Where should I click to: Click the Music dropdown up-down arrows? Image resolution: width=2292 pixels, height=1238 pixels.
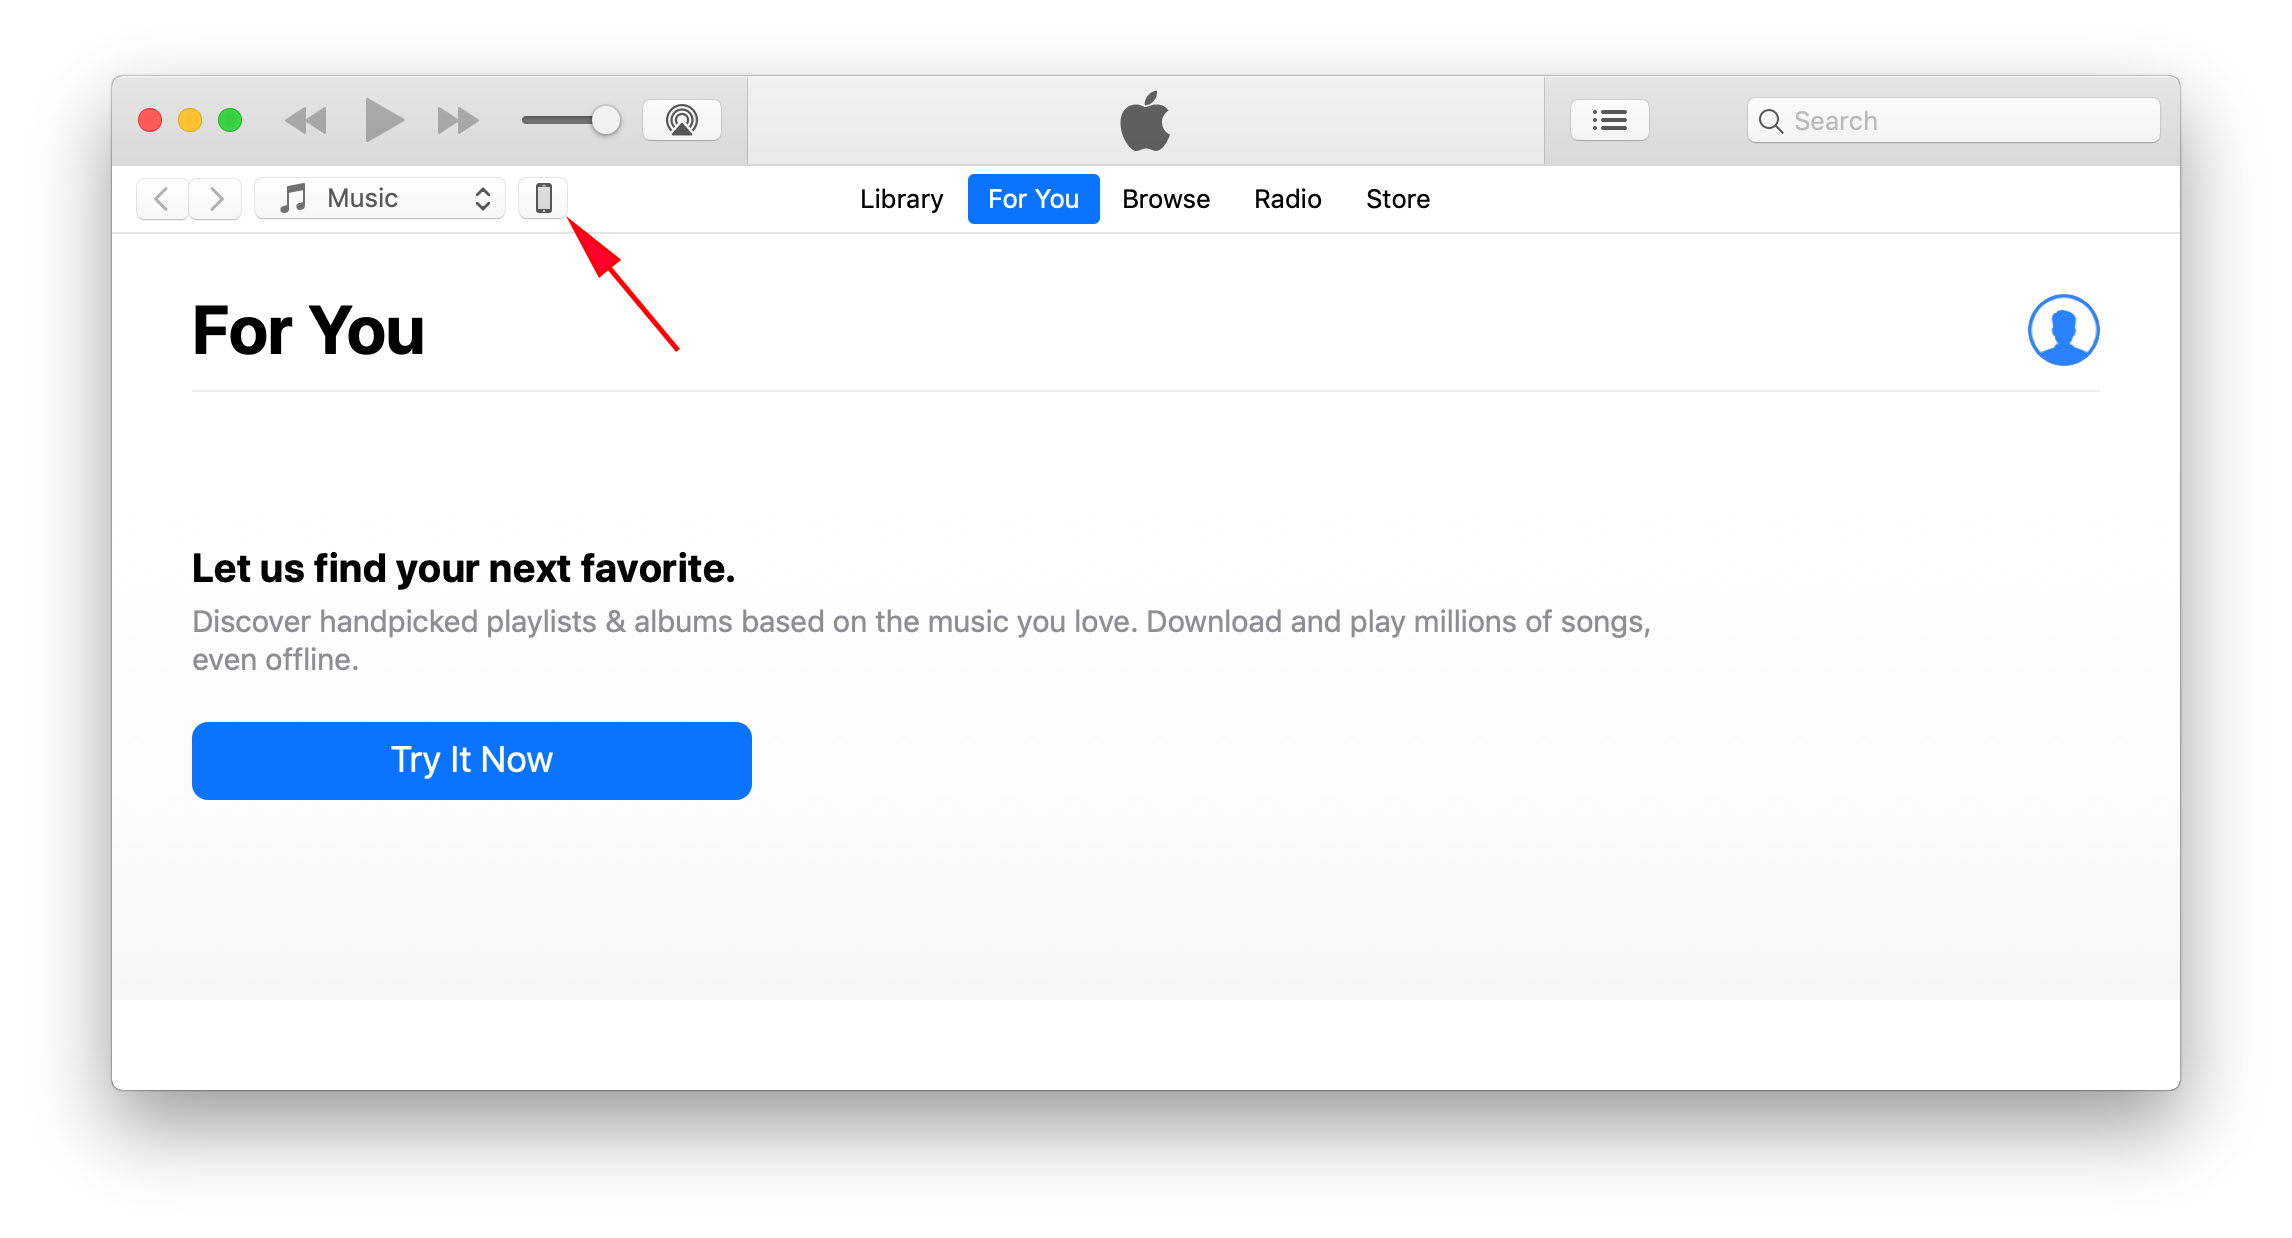click(x=483, y=199)
